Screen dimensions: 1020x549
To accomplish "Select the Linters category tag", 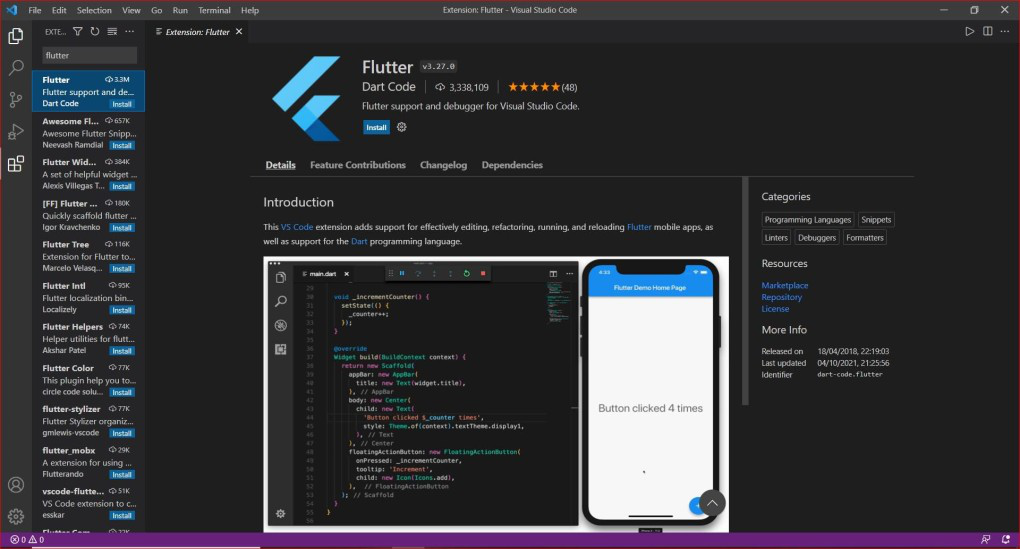I will pos(775,237).
